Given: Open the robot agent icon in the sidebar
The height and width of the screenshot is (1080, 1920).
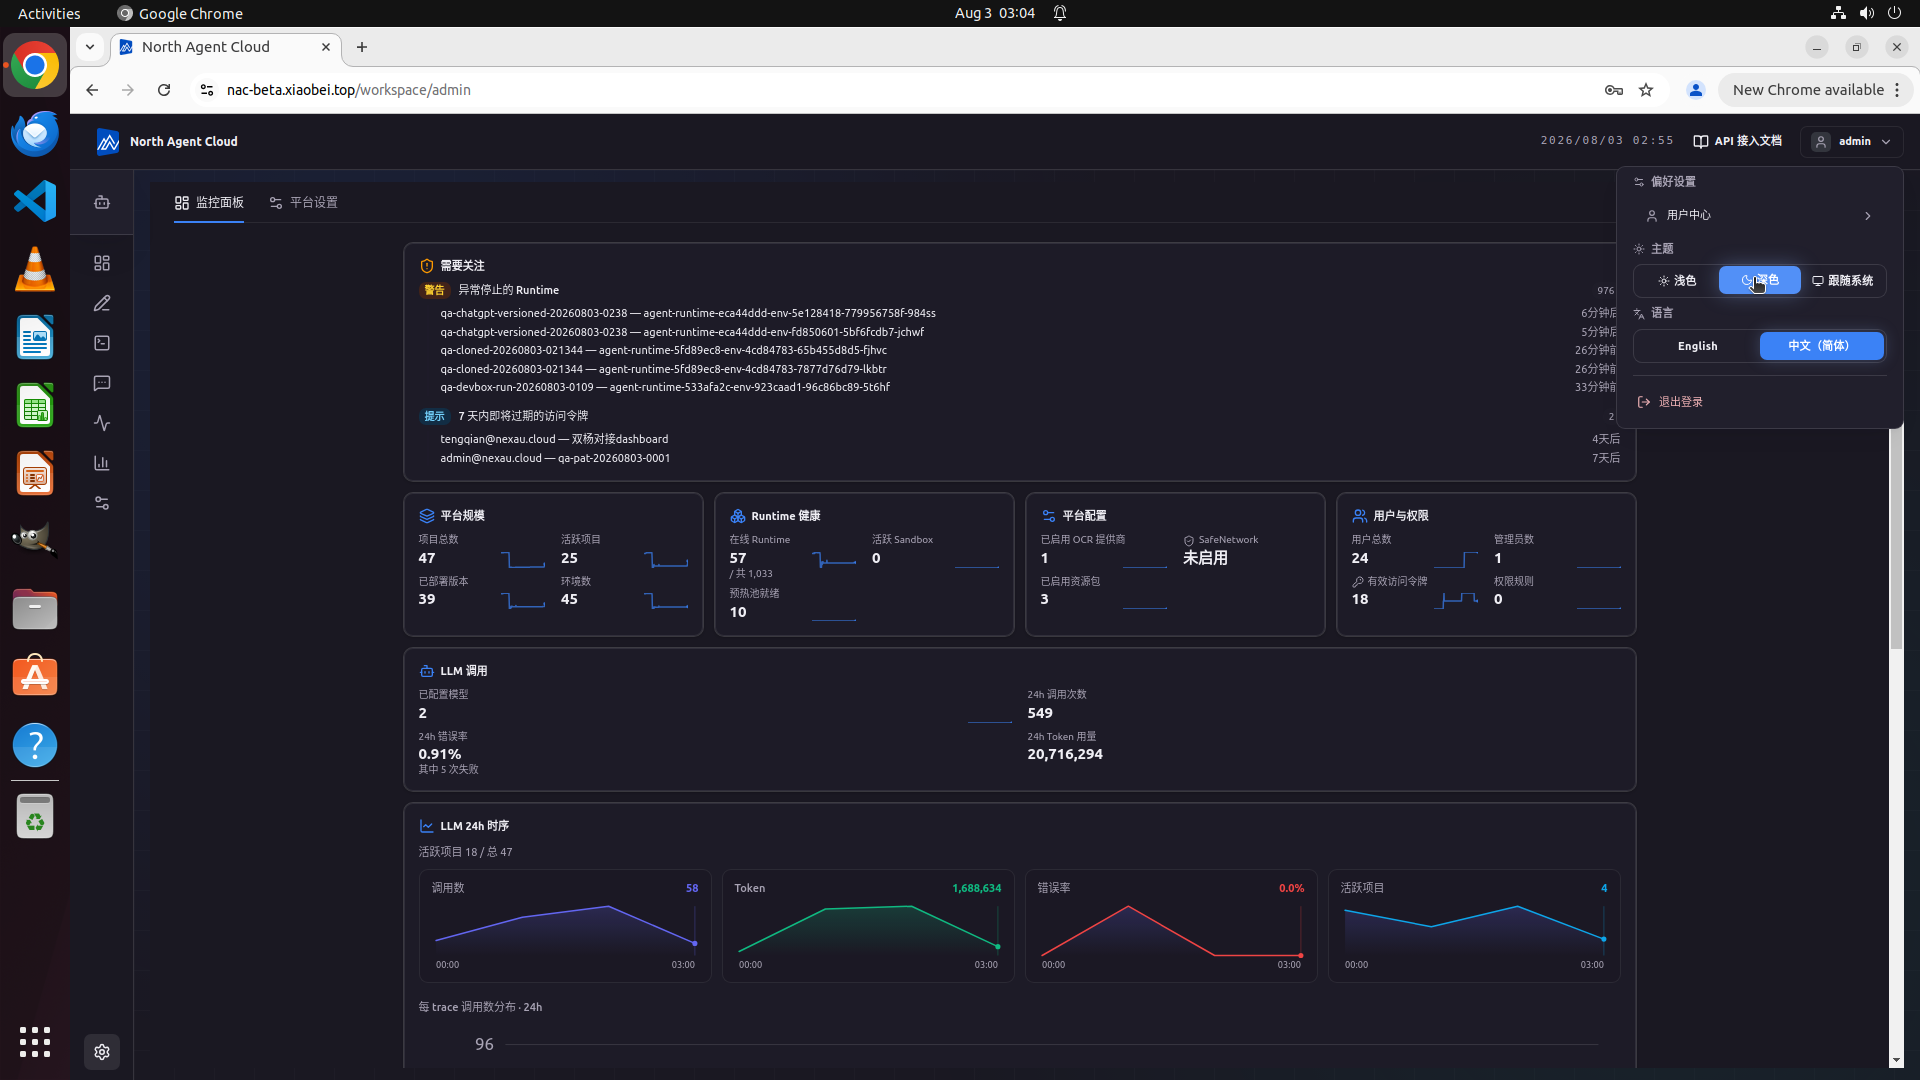Looking at the screenshot, I should point(102,202).
